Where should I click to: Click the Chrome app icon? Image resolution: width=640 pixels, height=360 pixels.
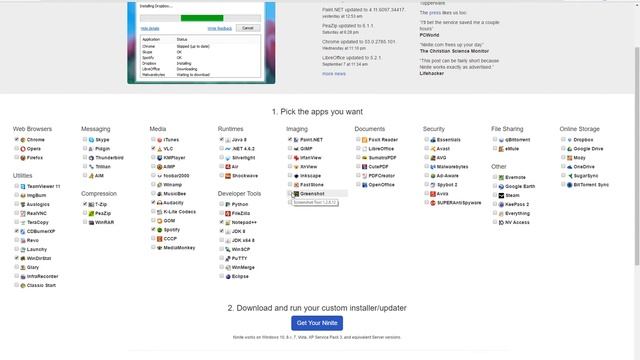[23, 140]
